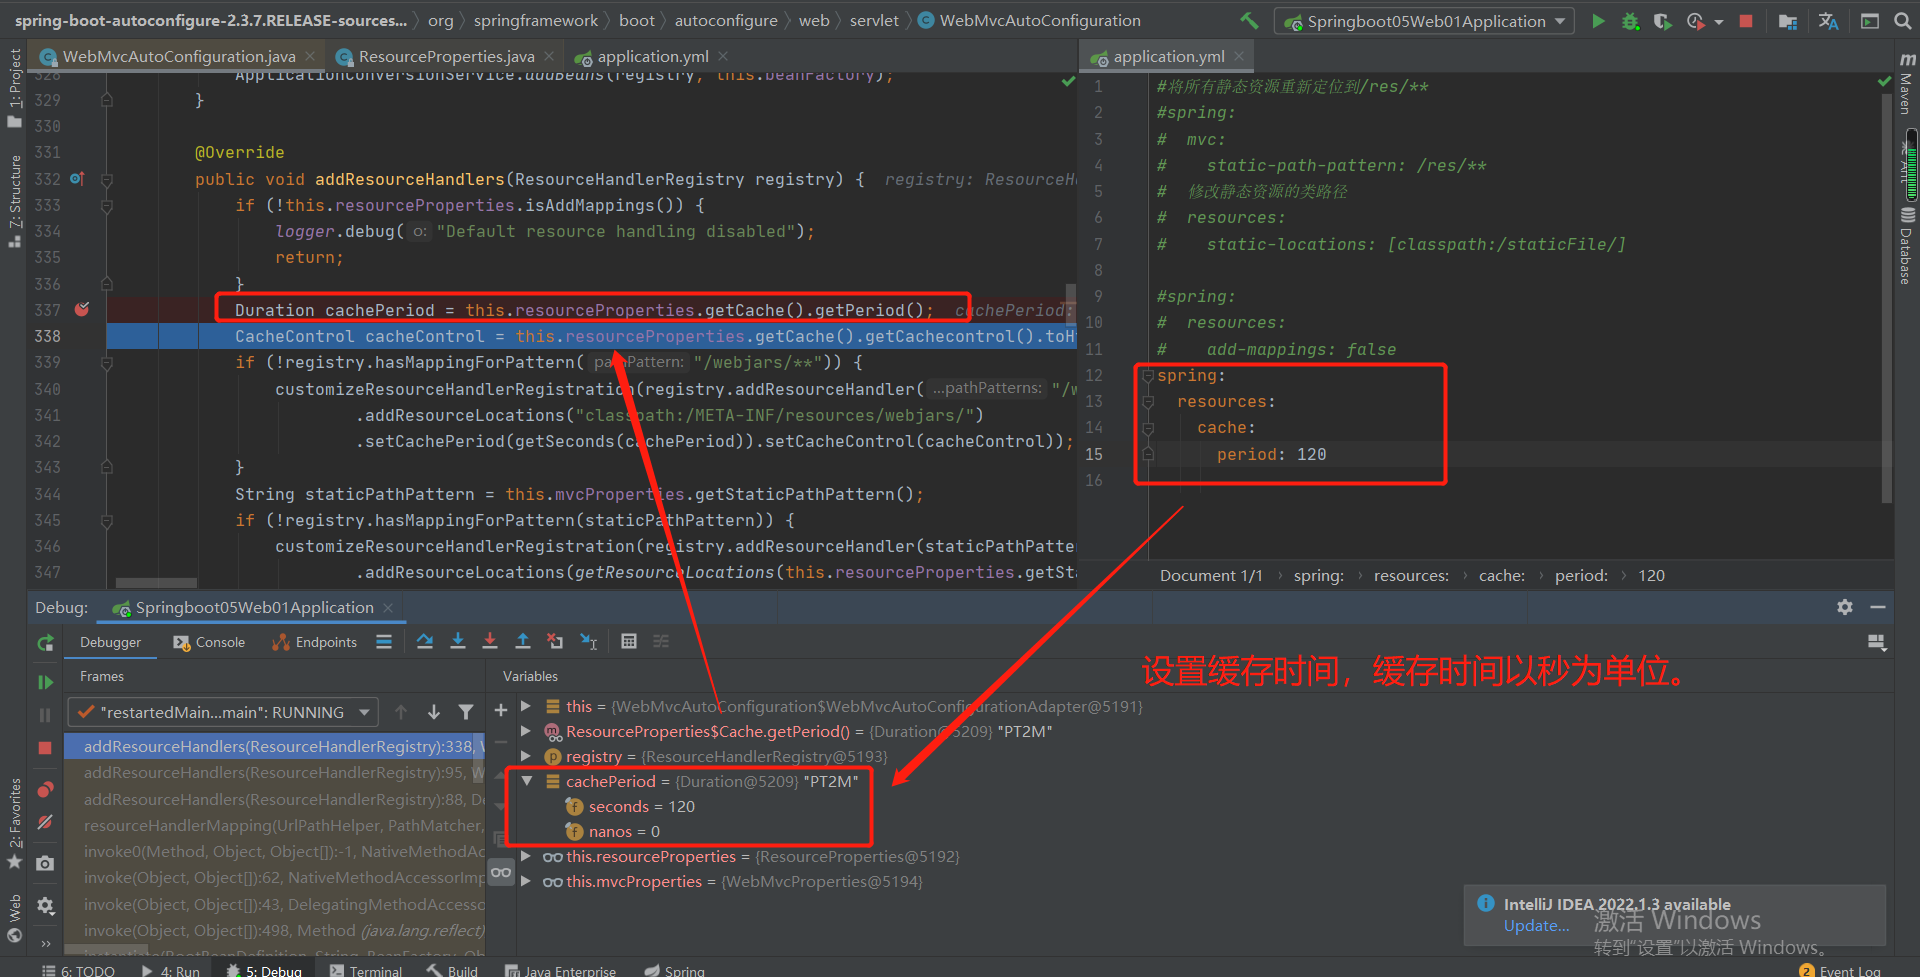Stop the application with top red square

(x=1746, y=21)
